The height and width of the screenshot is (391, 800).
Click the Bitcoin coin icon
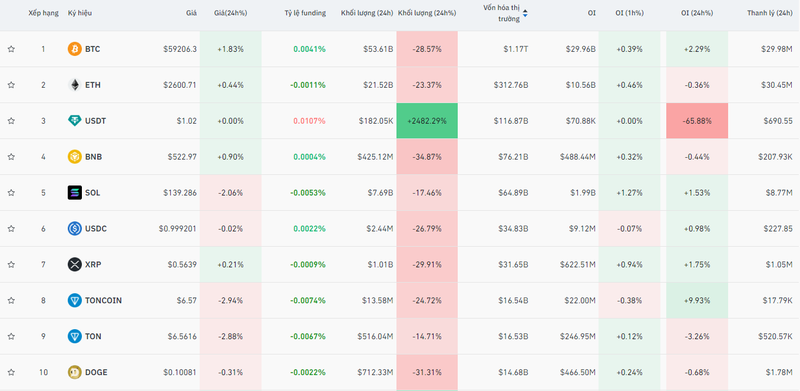[x=74, y=49]
